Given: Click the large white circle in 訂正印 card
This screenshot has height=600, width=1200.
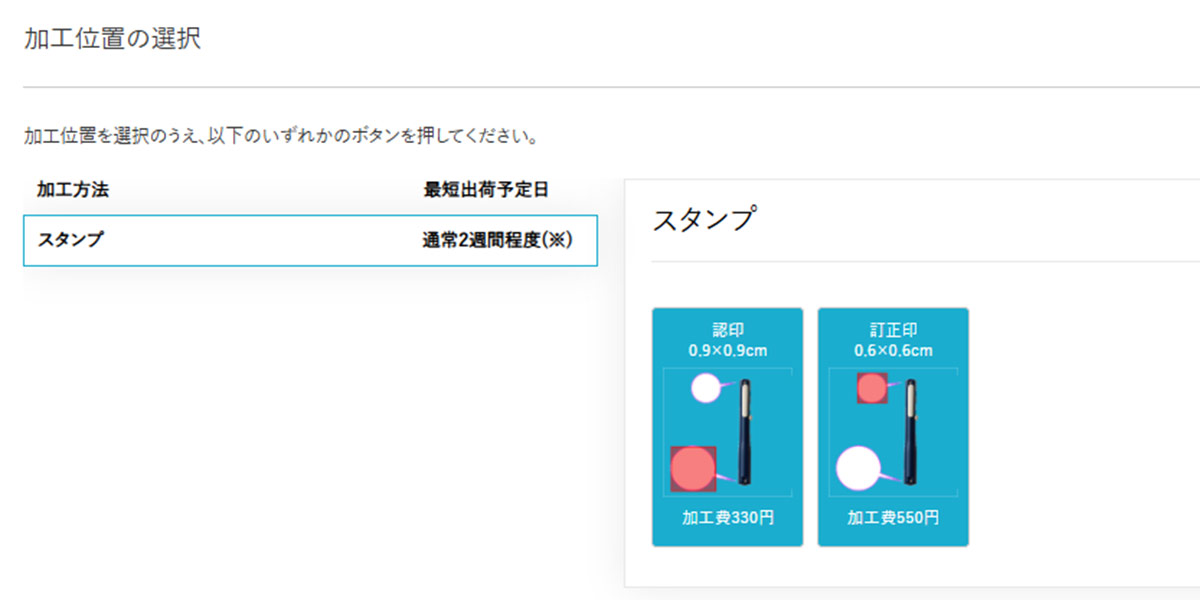Looking at the screenshot, I should pos(857,468).
